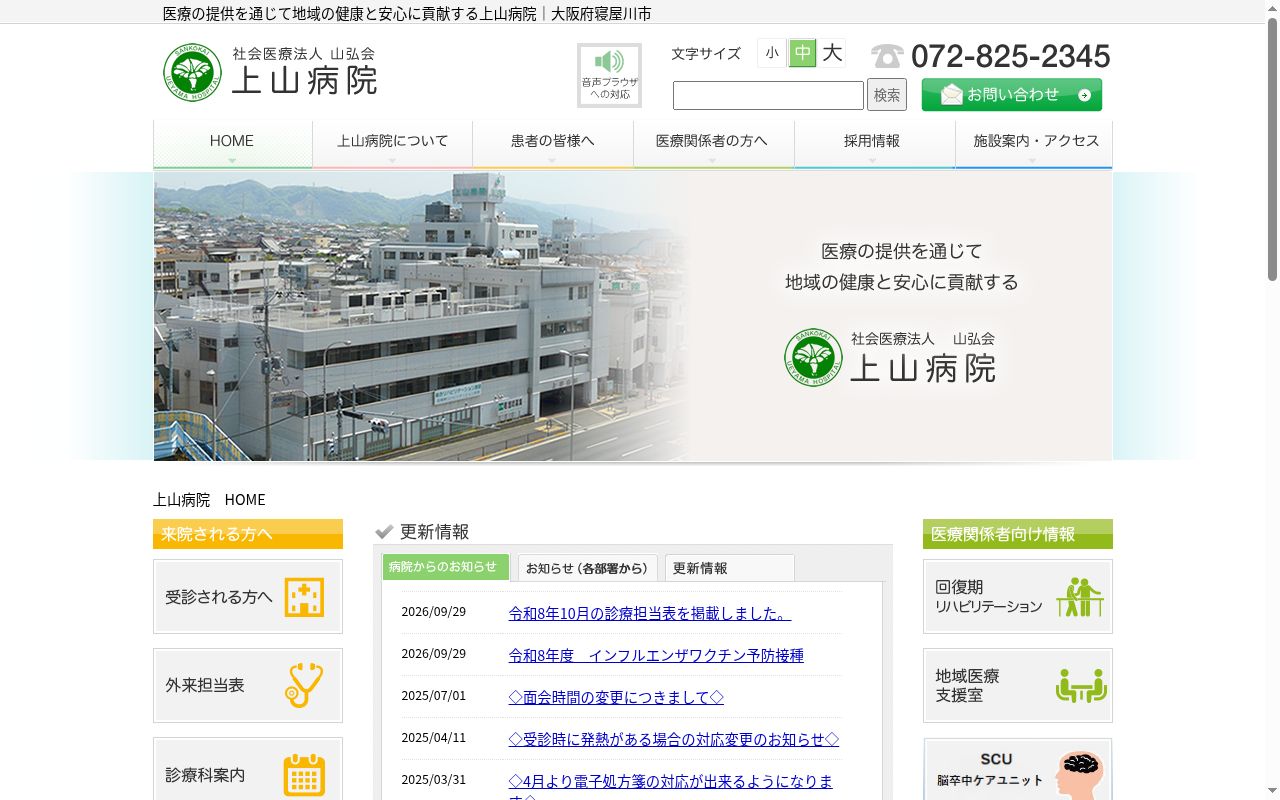This screenshot has height=800, width=1280.
Task: Click the hospital building banner image
Action: coord(633,316)
